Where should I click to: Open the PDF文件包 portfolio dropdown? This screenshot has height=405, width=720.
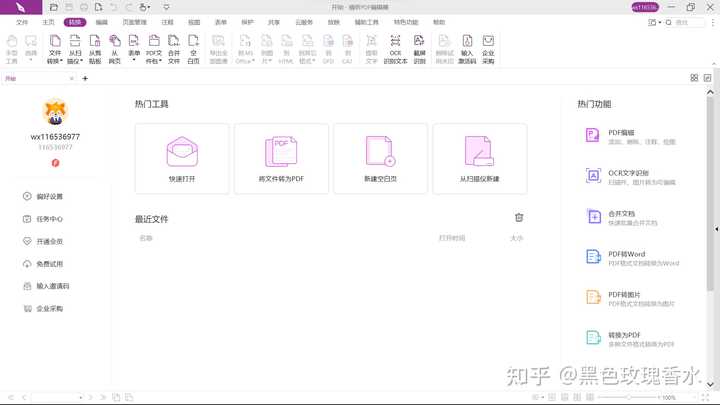coord(154,49)
